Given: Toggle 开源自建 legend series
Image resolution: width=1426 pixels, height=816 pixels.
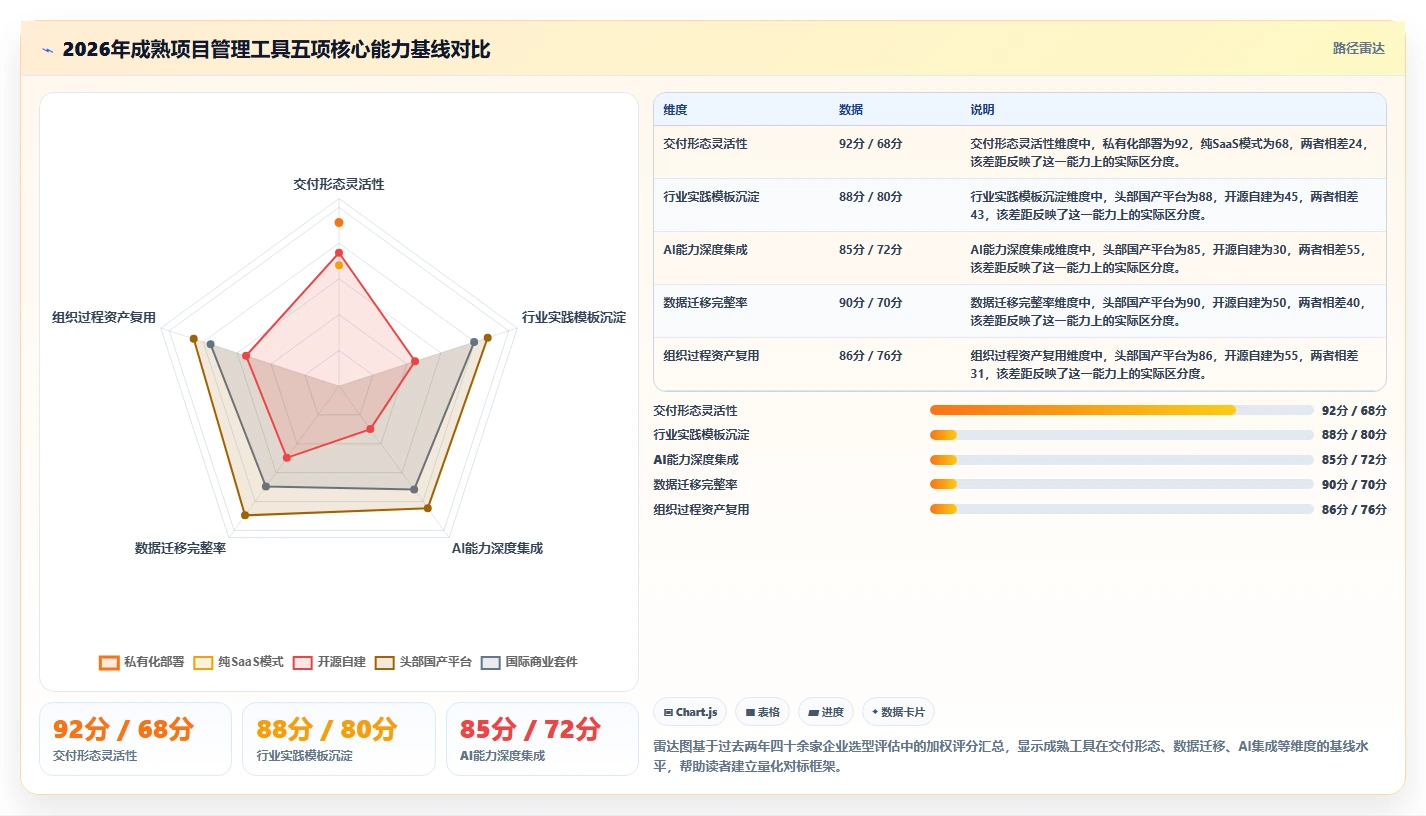Looking at the screenshot, I should tap(330, 662).
